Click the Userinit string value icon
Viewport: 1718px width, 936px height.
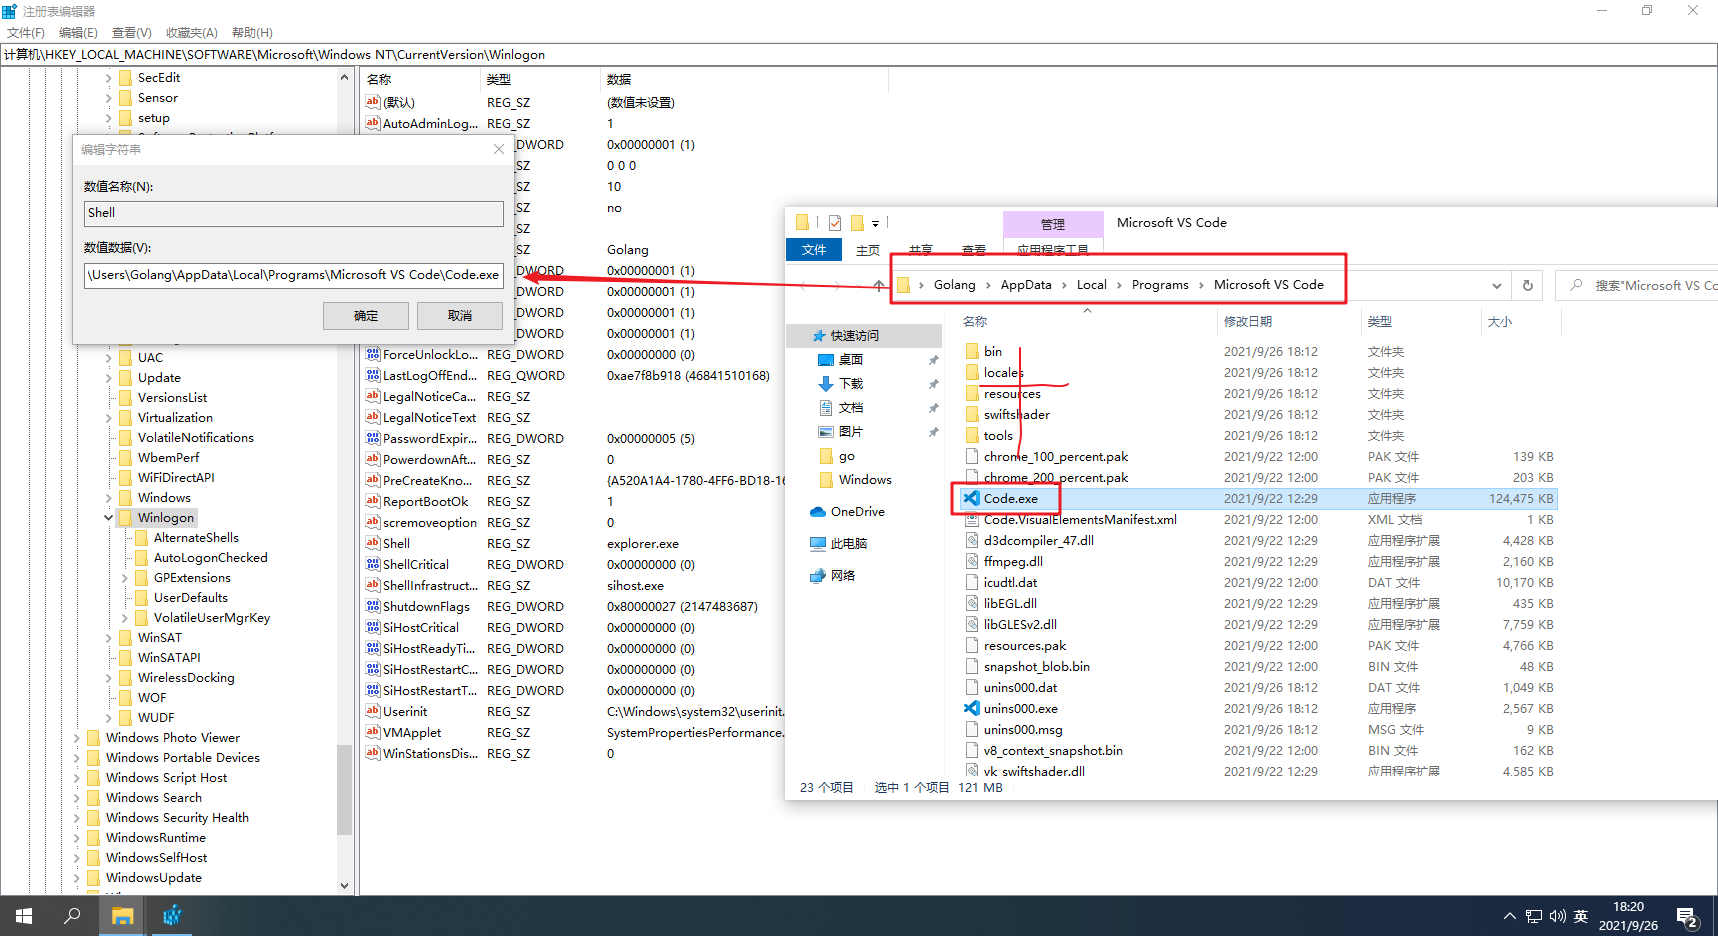coord(373,711)
